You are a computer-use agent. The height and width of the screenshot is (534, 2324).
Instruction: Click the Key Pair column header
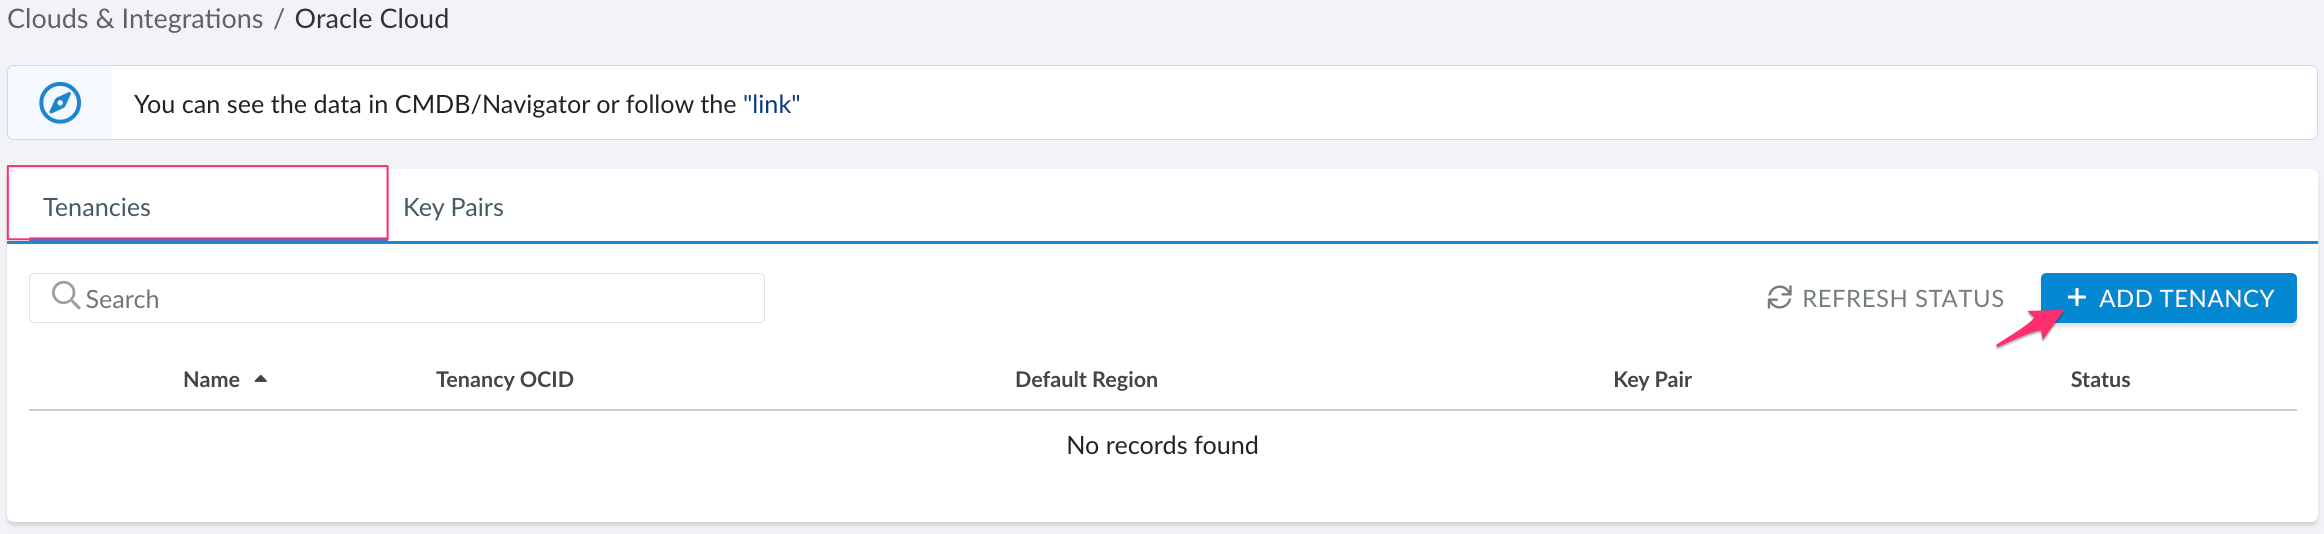tap(1652, 380)
